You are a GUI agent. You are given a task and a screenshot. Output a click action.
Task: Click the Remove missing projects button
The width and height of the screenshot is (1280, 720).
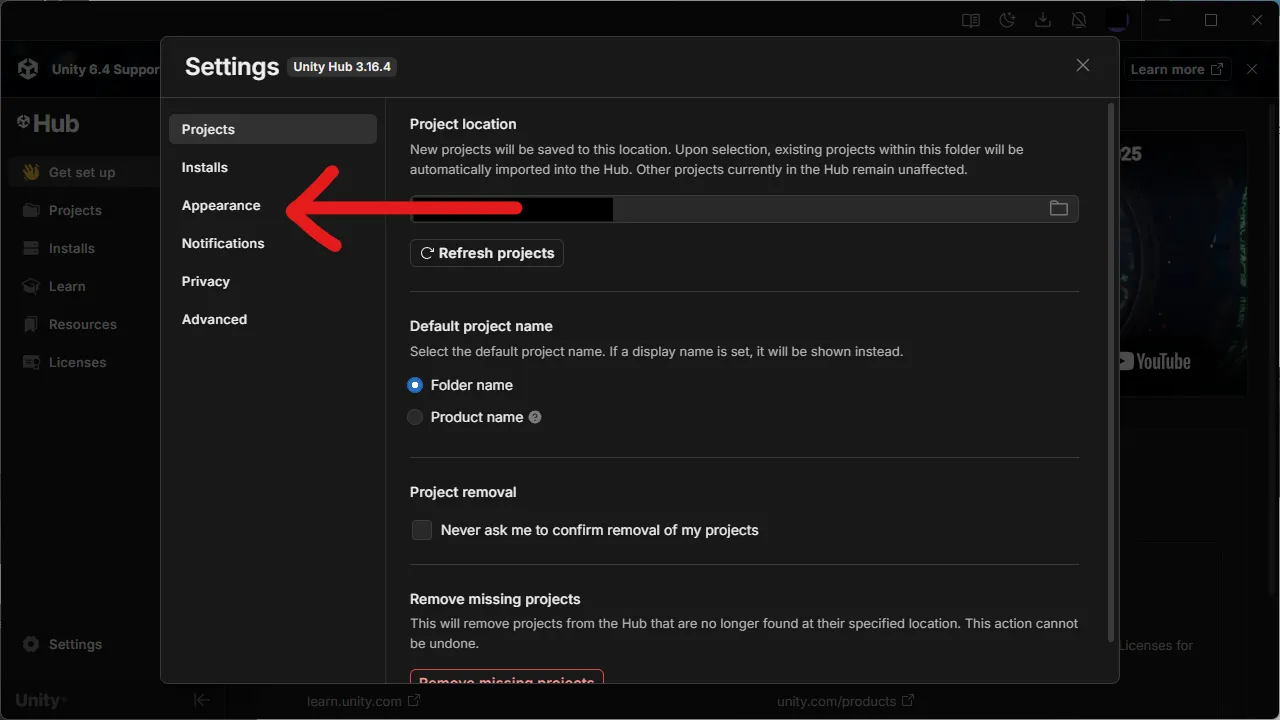click(506, 678)
